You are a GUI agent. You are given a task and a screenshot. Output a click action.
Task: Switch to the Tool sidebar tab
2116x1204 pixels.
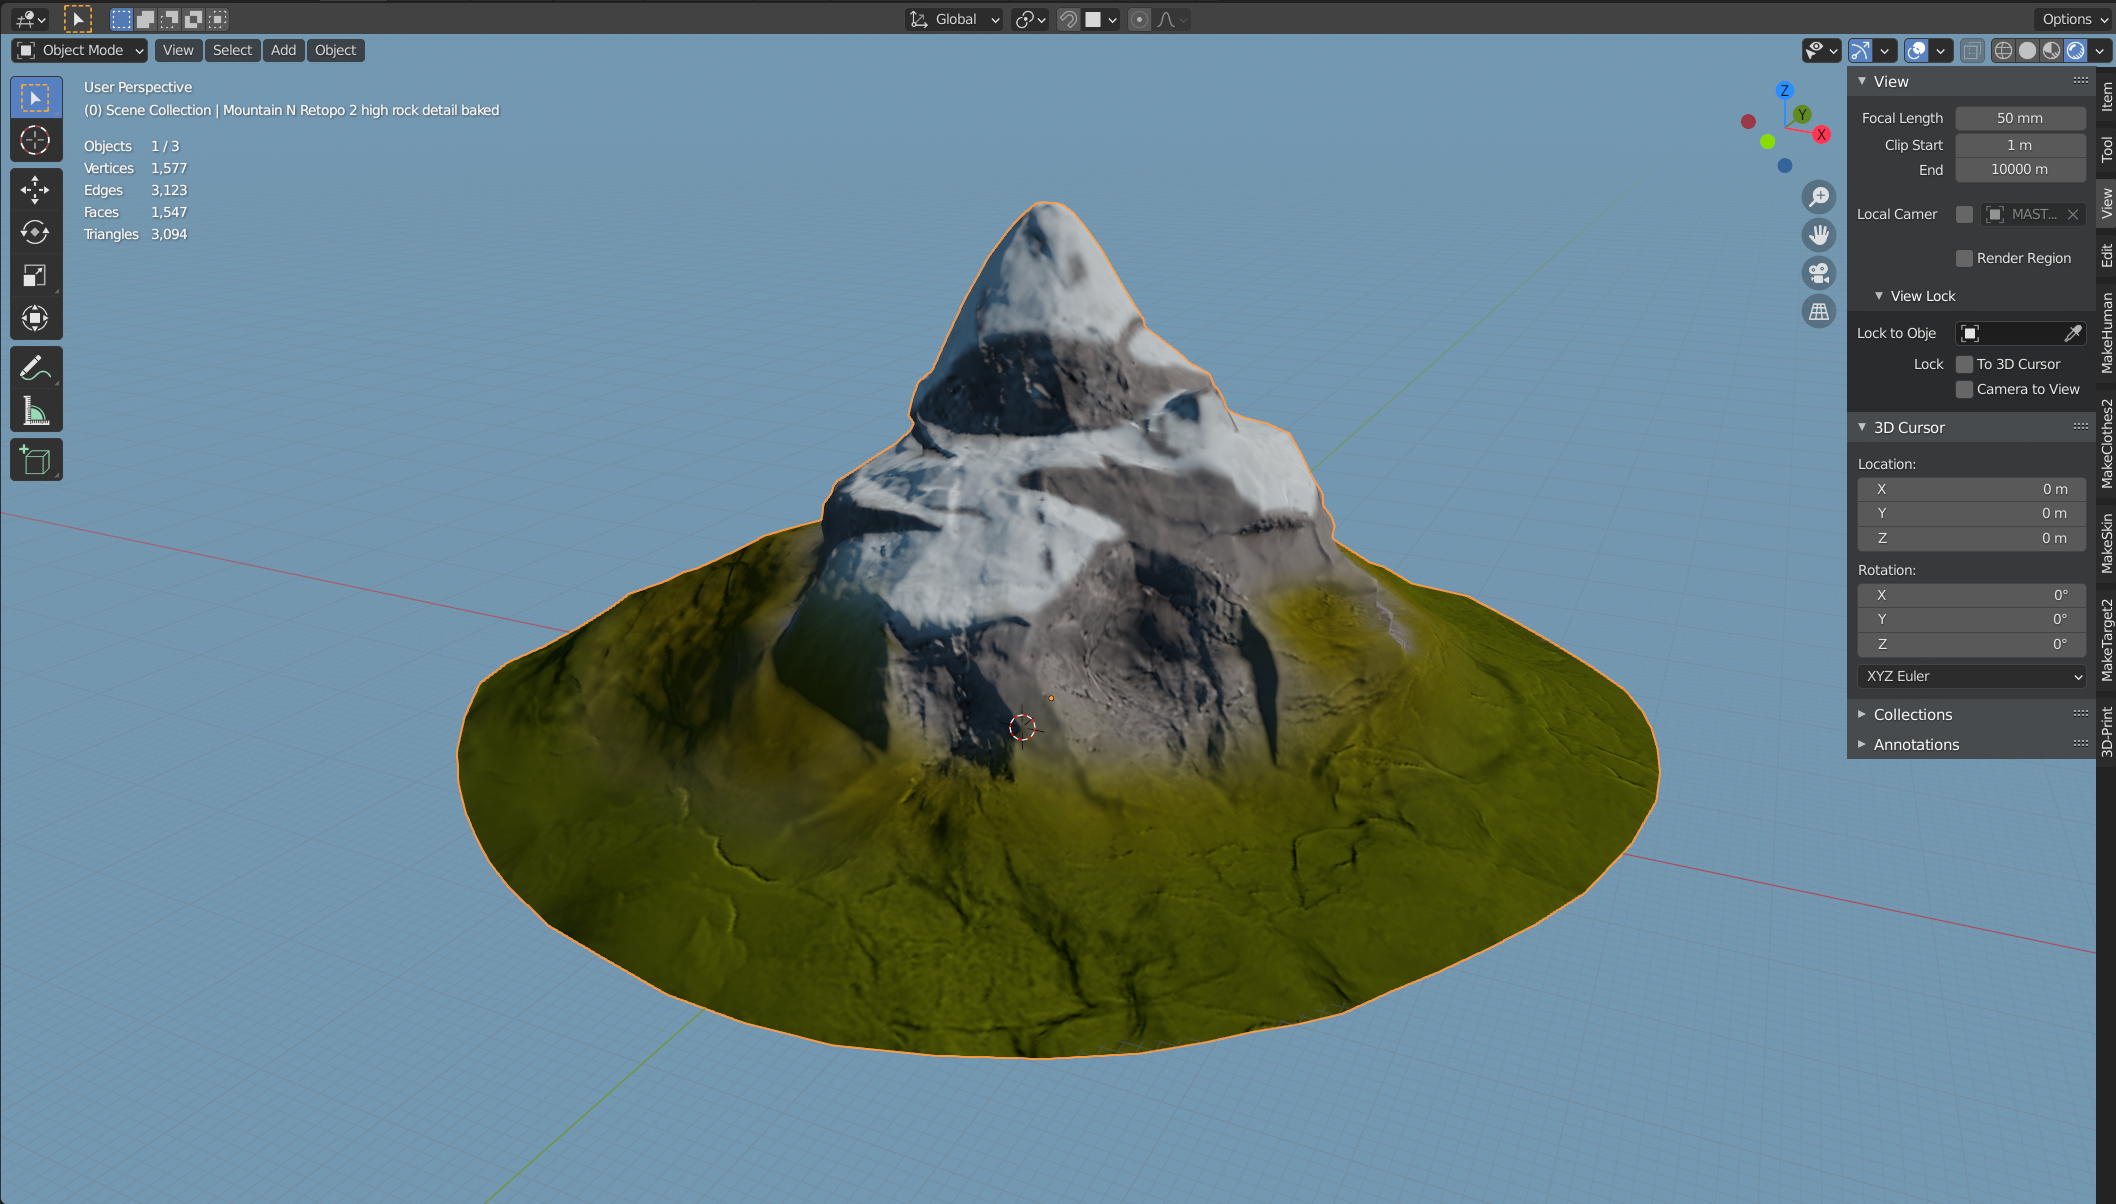2106,149
